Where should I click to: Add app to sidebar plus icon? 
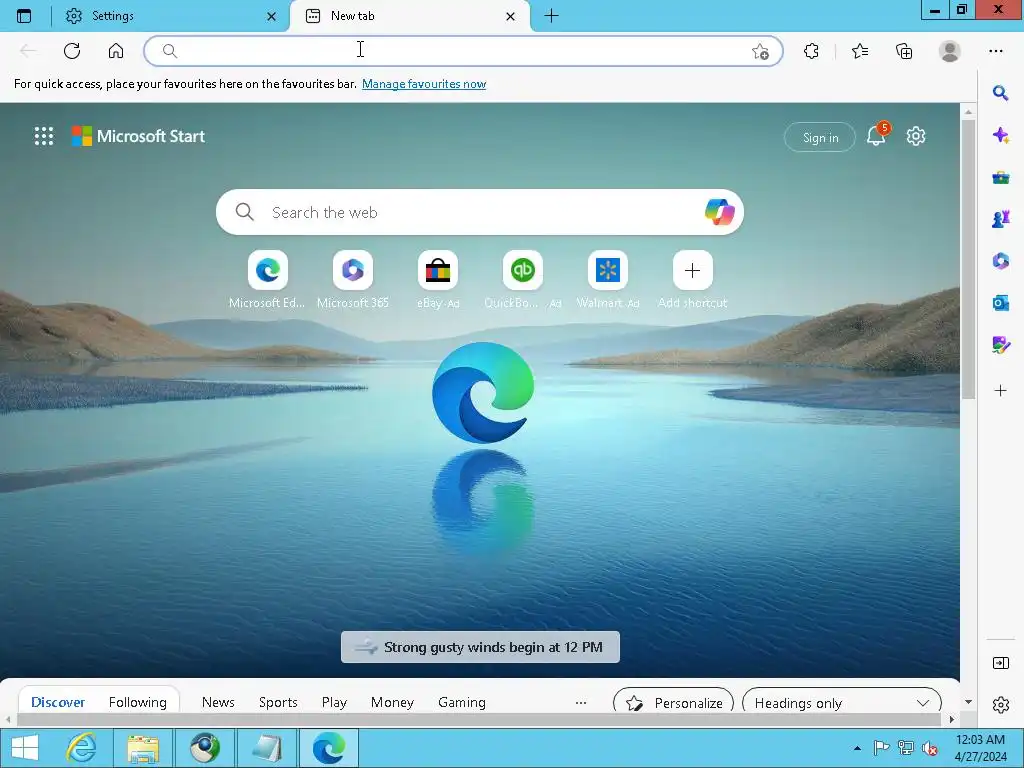coord(1000,391)
